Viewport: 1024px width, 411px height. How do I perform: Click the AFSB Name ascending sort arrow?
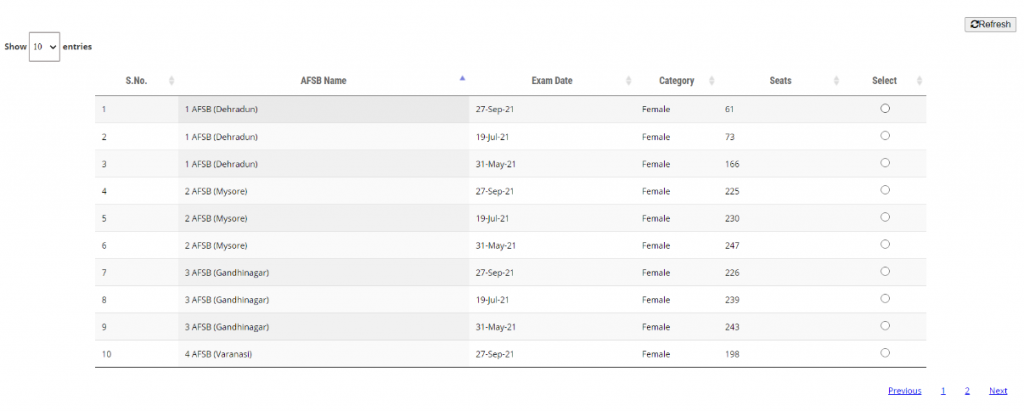tap(462, 78)
